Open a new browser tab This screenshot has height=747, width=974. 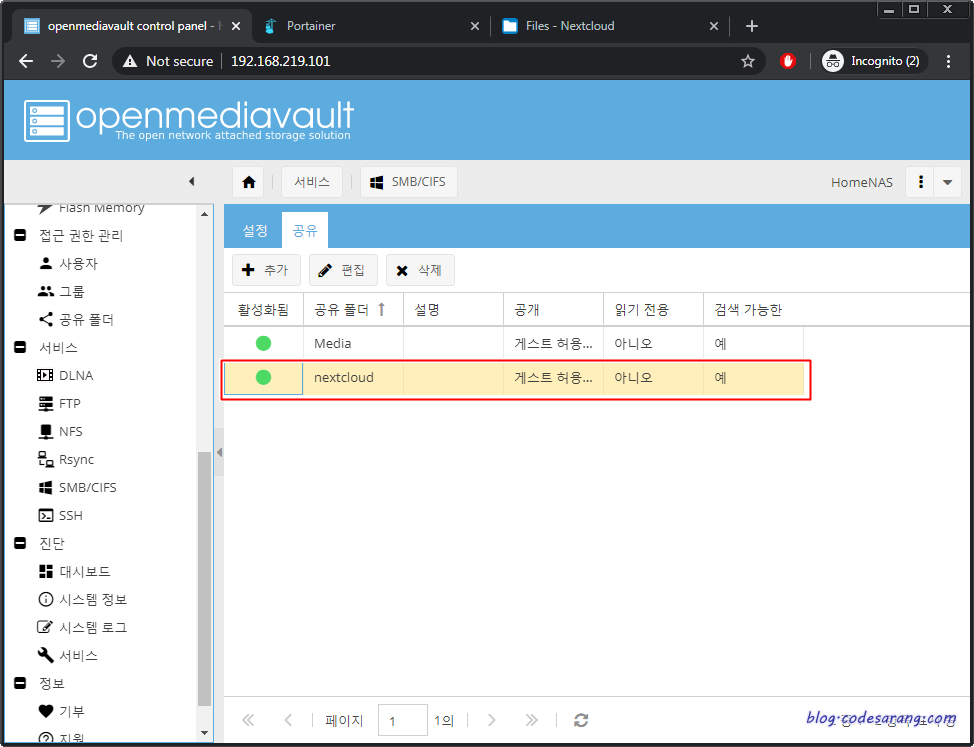click(x=752, y=26)
